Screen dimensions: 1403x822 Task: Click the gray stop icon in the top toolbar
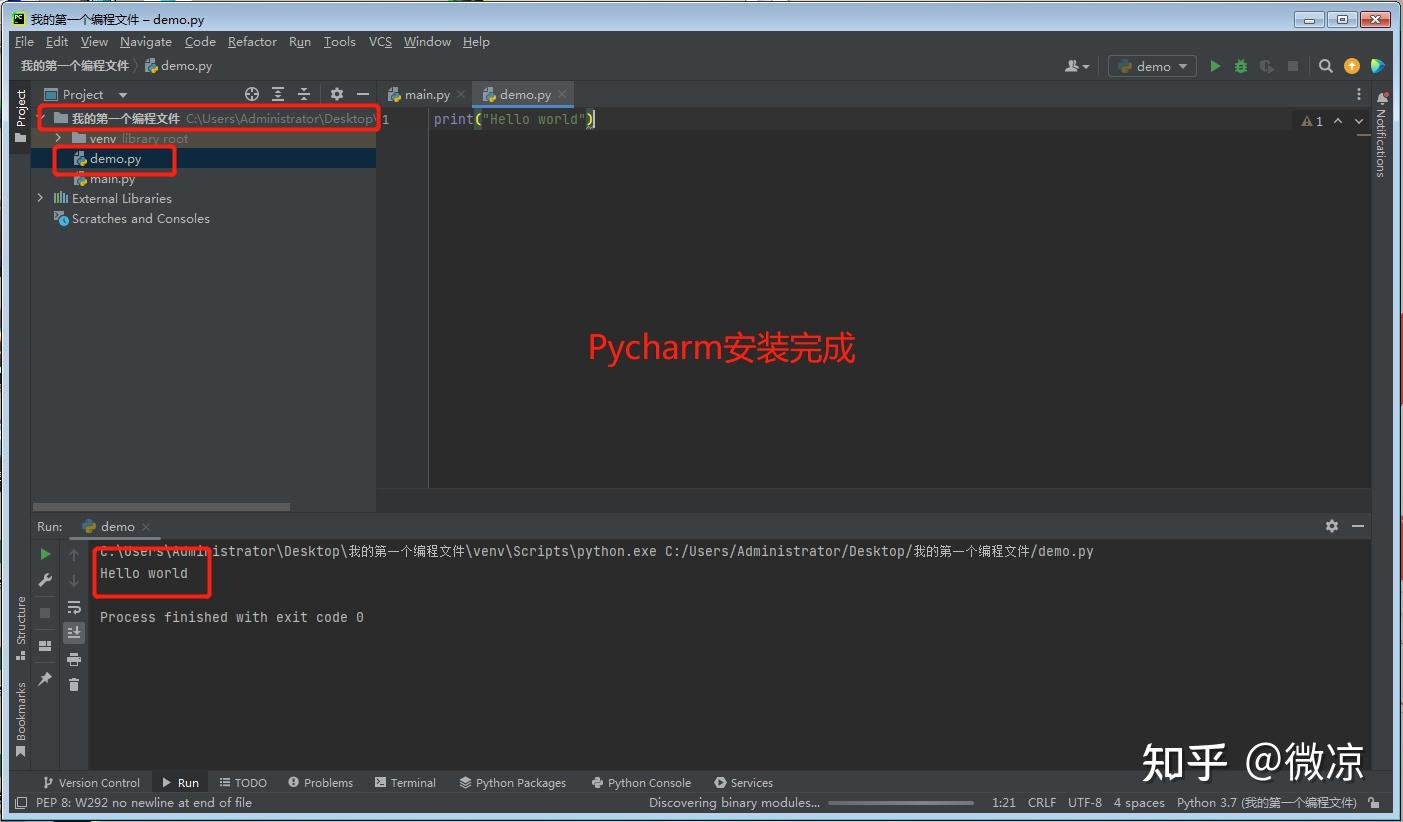tap(1293, 66)
